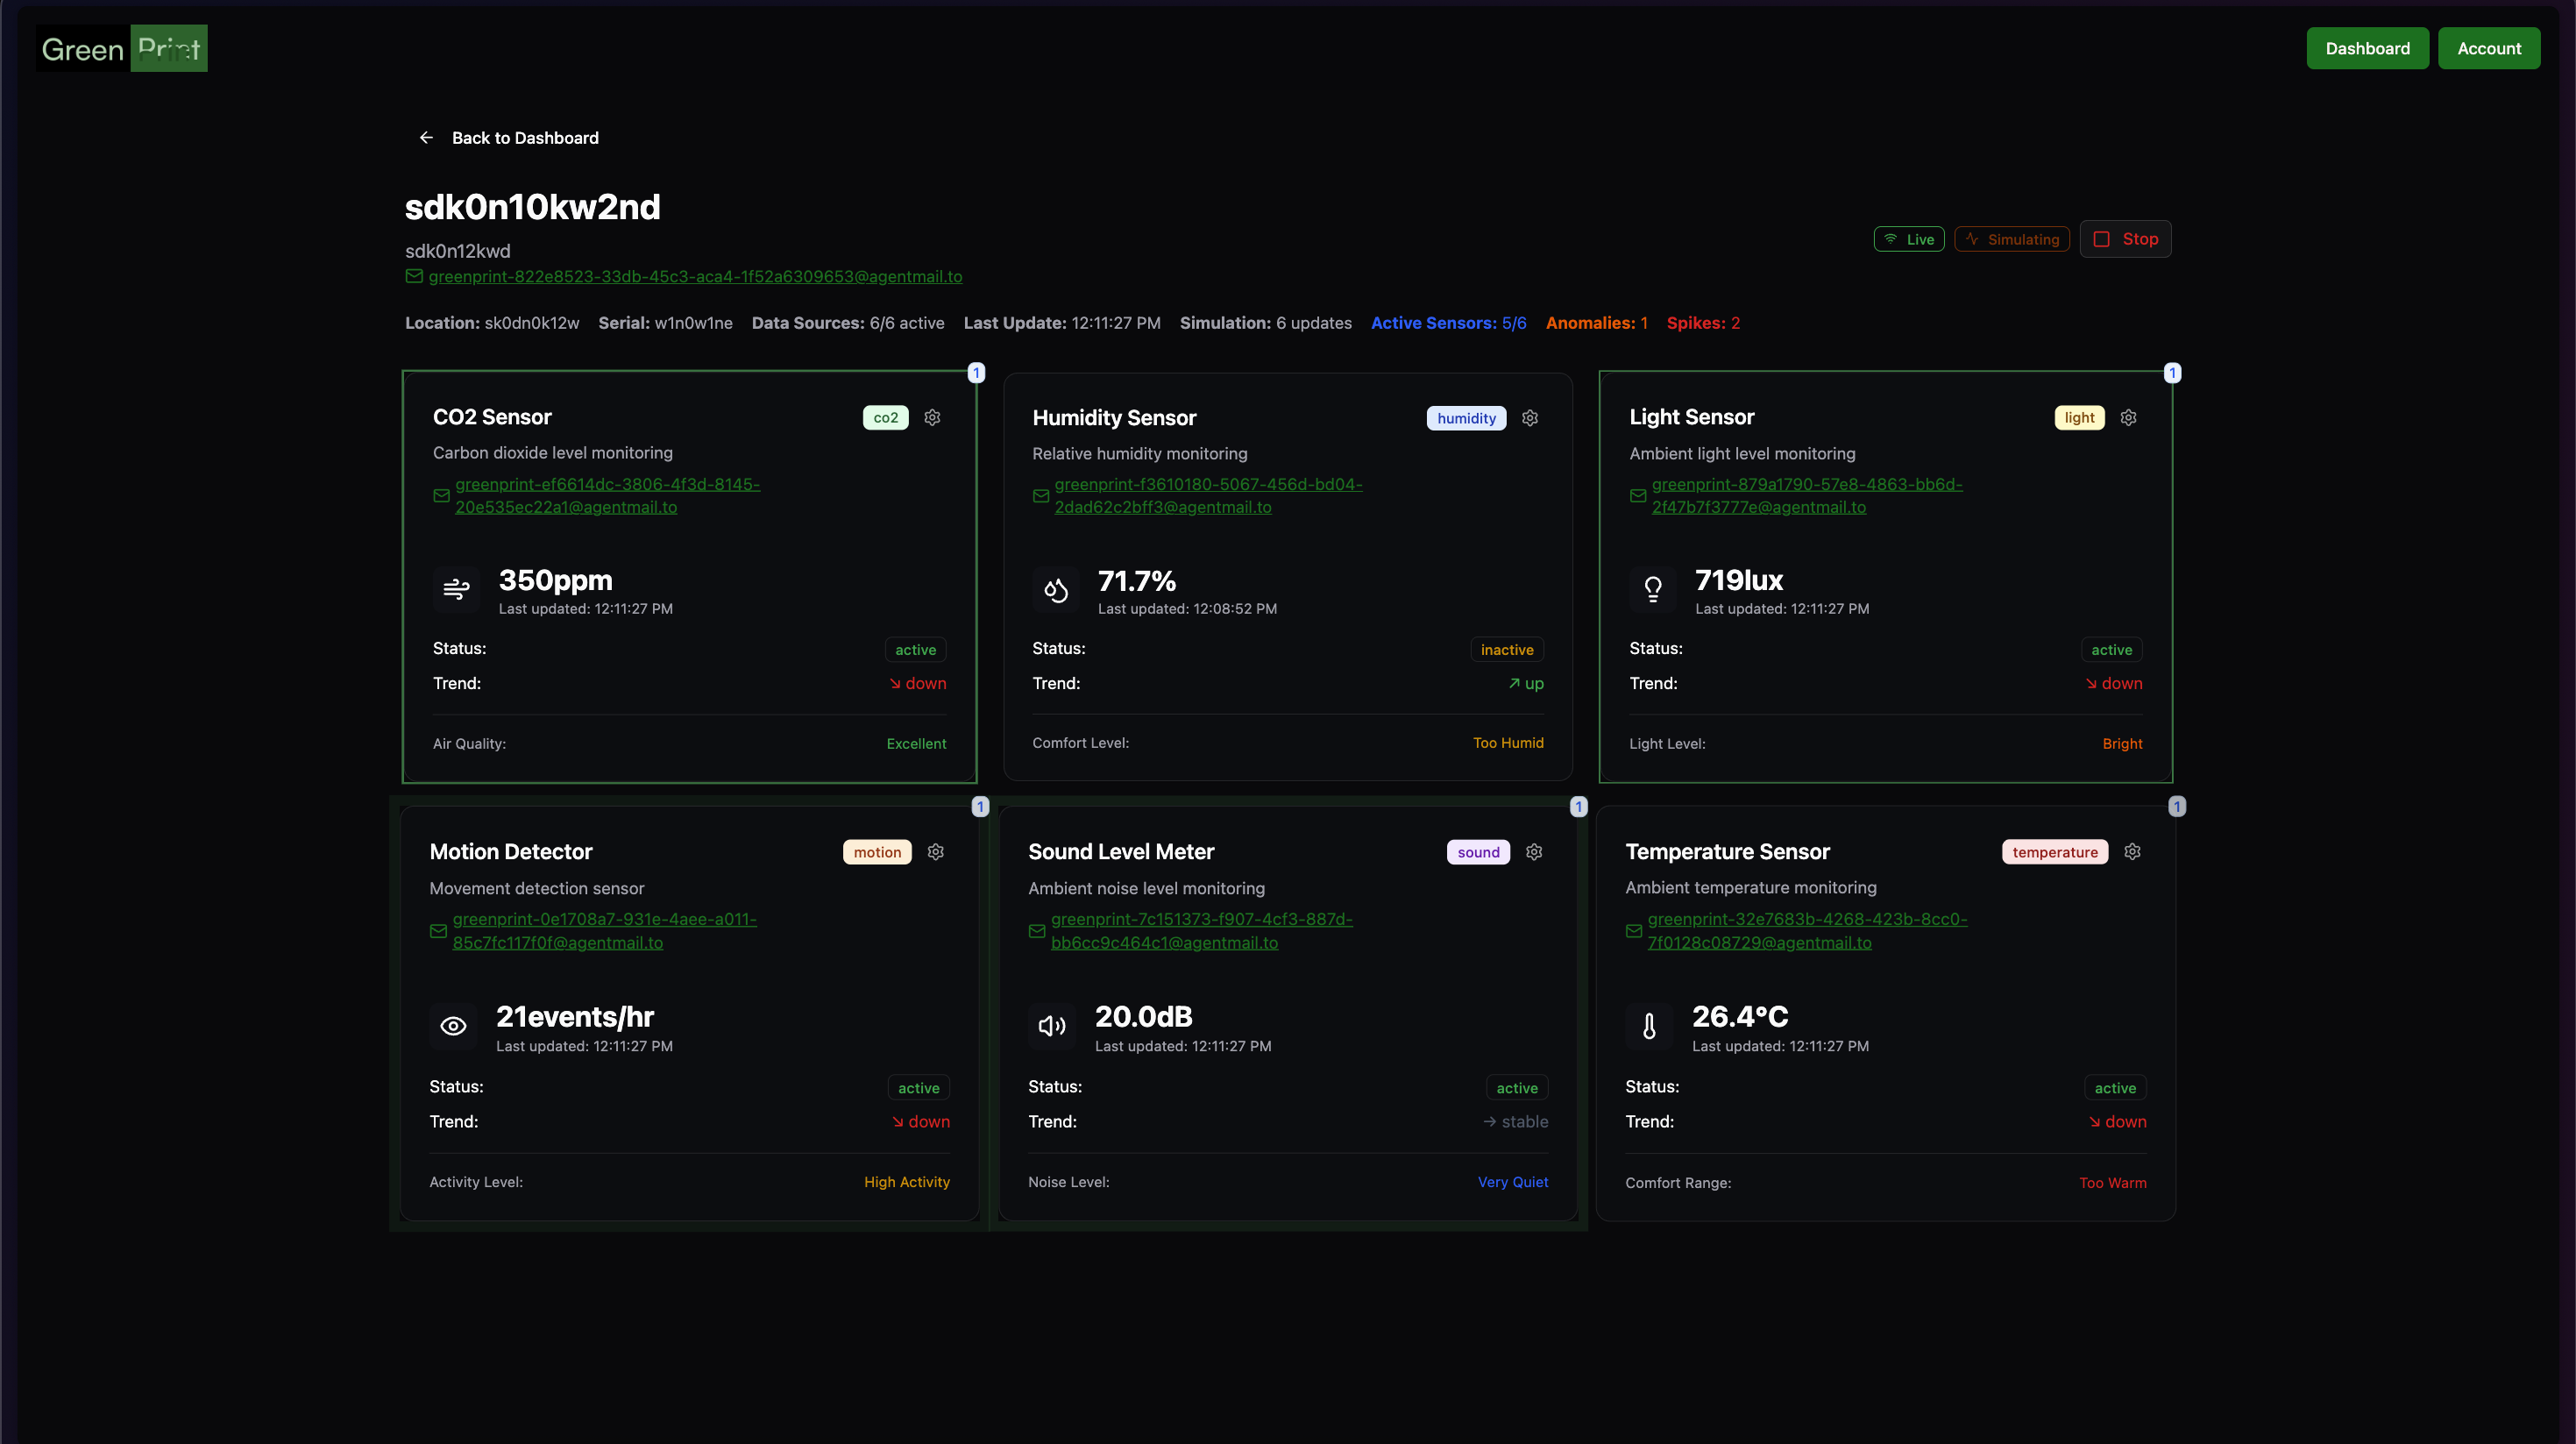Go Back to Dashboard
Image resolution: width=2576 pixels, height=1444 pixels.
[x=524, y=138]
